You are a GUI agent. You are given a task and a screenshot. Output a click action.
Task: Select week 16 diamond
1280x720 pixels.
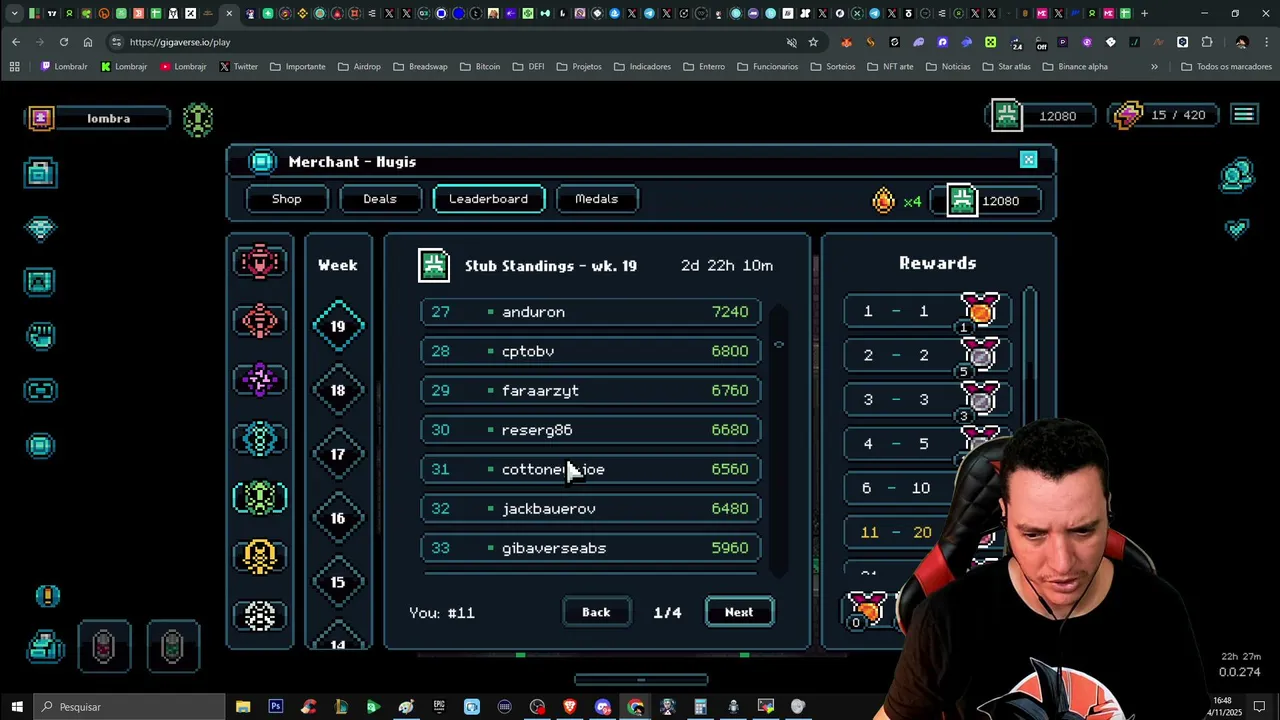click(x=338, y=518)
